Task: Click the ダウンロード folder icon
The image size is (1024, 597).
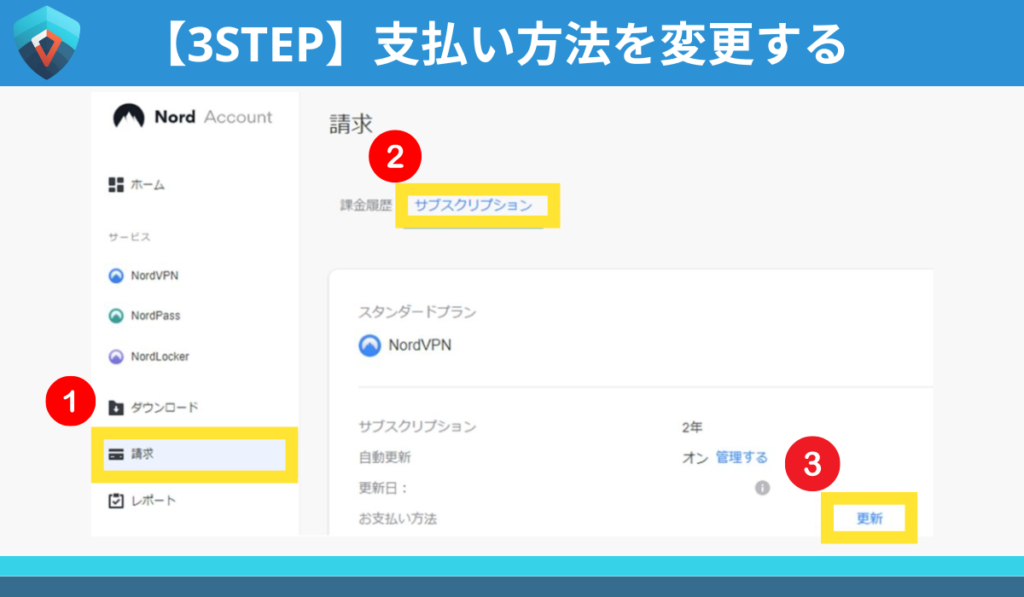Action: coord(115,407)
